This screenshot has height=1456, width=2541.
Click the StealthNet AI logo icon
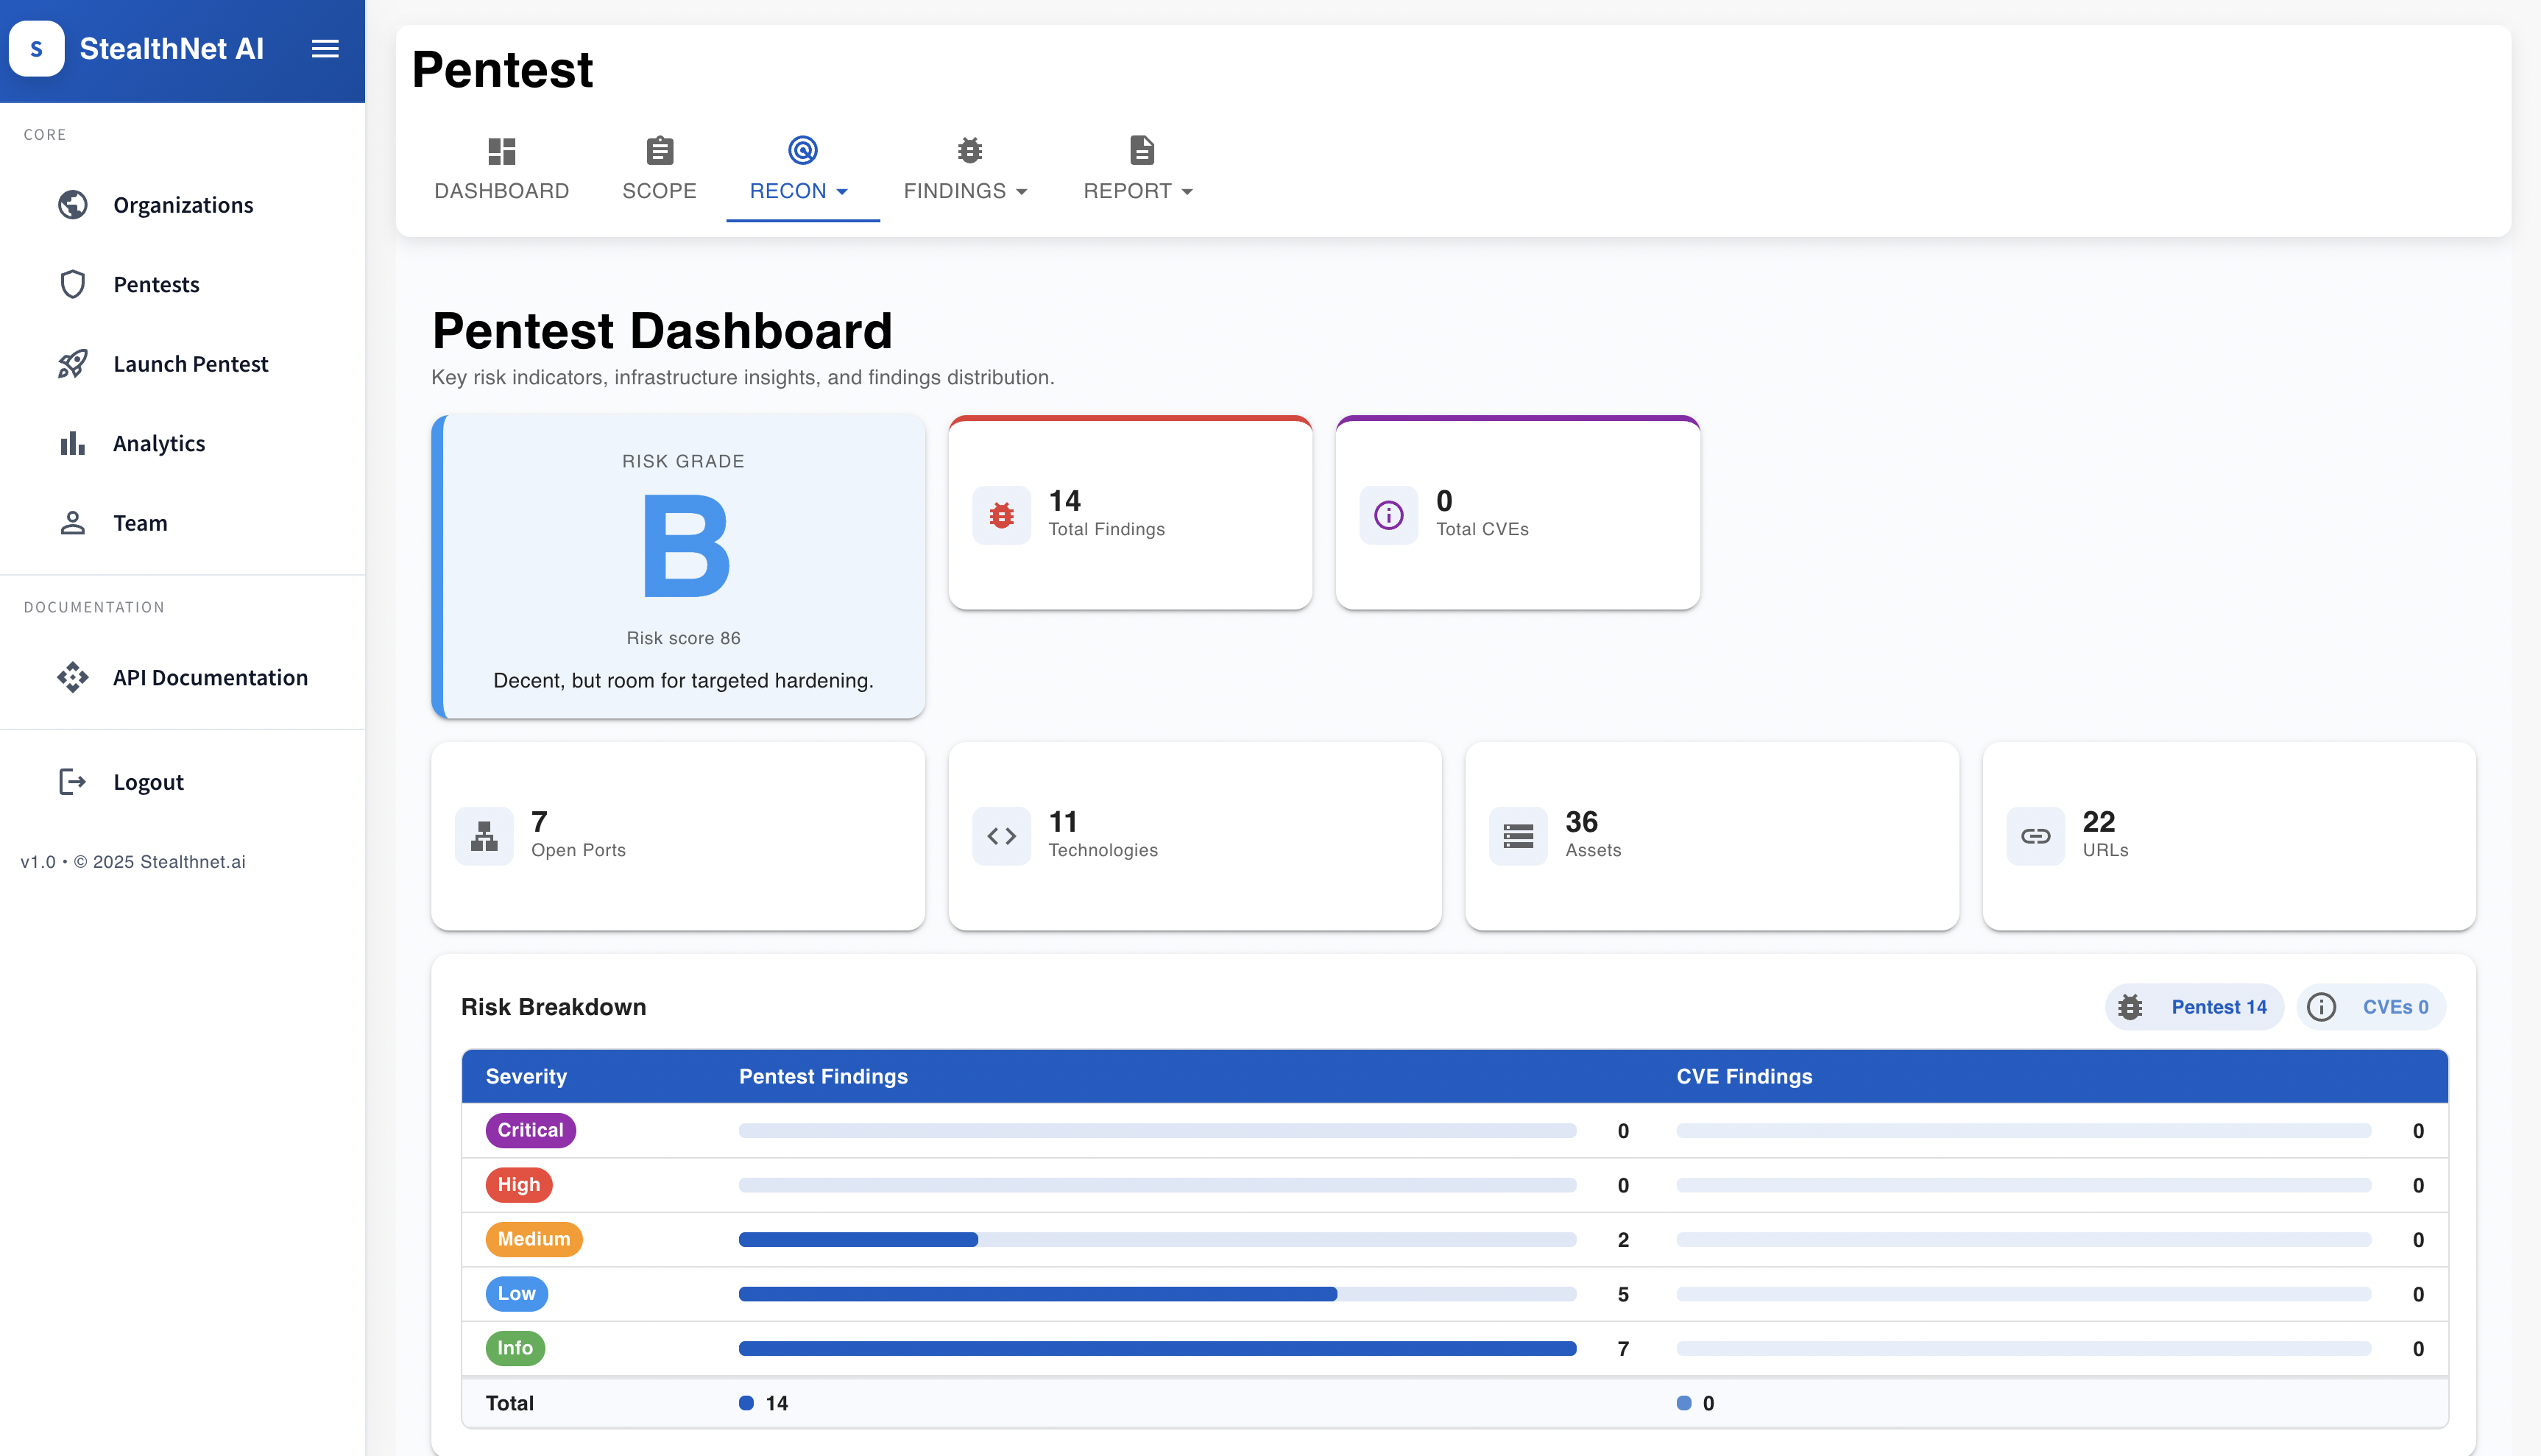(37, 49)
